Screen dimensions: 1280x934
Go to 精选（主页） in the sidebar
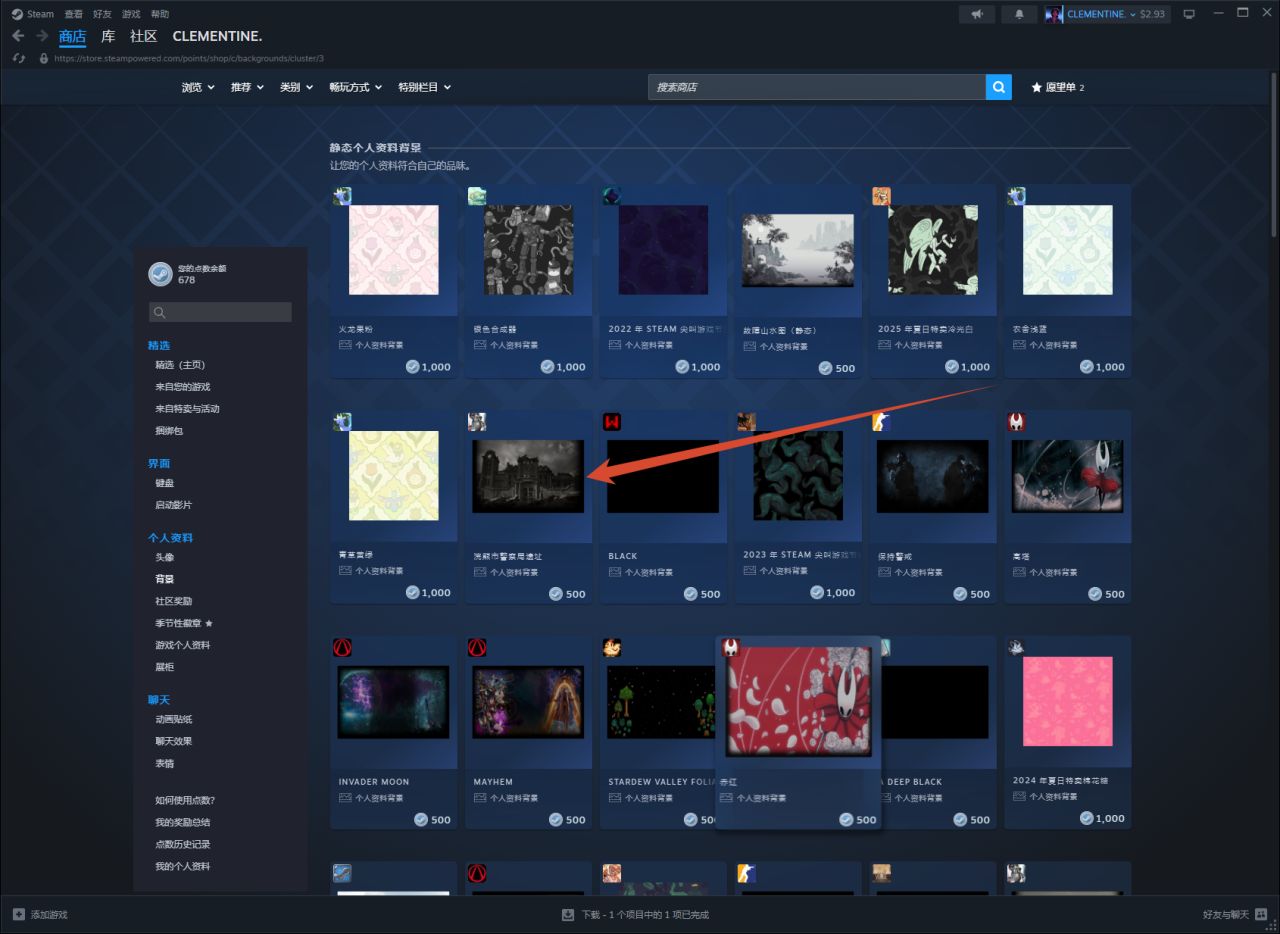point(180,365)
